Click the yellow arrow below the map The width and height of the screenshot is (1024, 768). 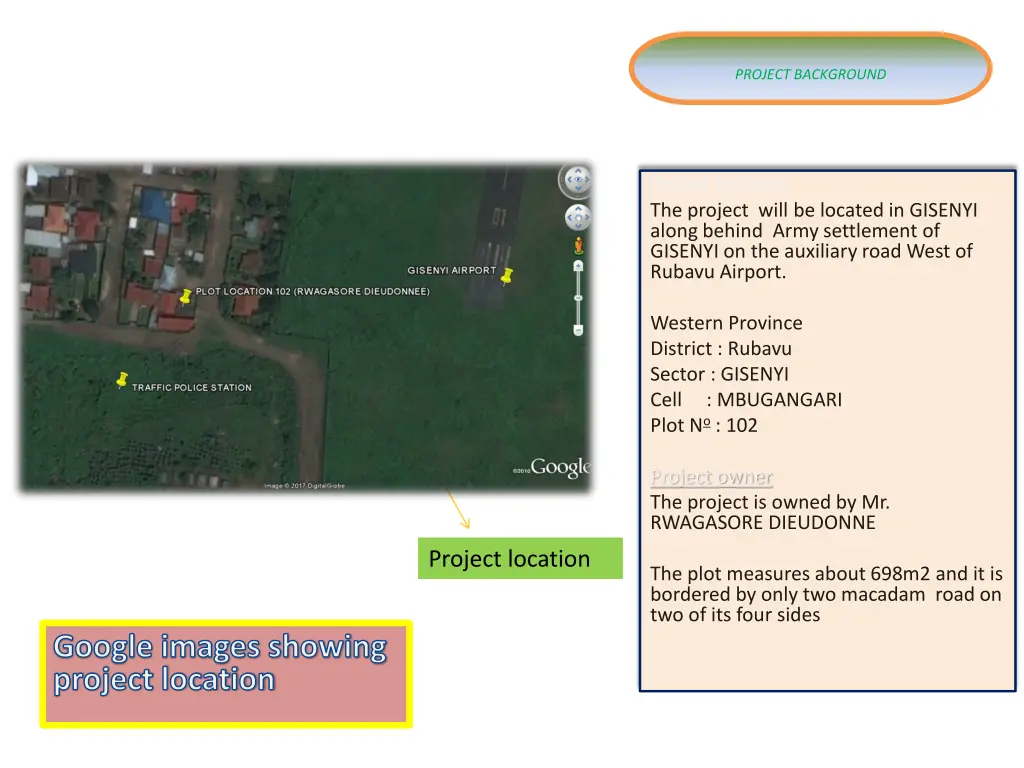[458, 509]
